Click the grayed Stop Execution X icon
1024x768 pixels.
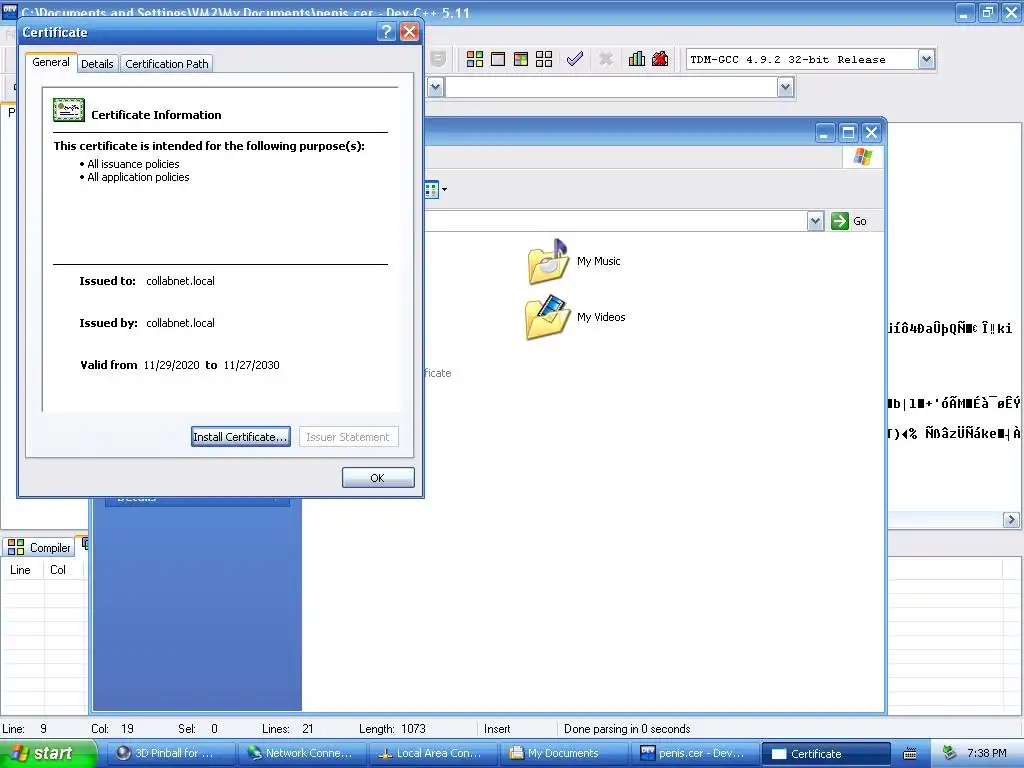pos(606,59)
